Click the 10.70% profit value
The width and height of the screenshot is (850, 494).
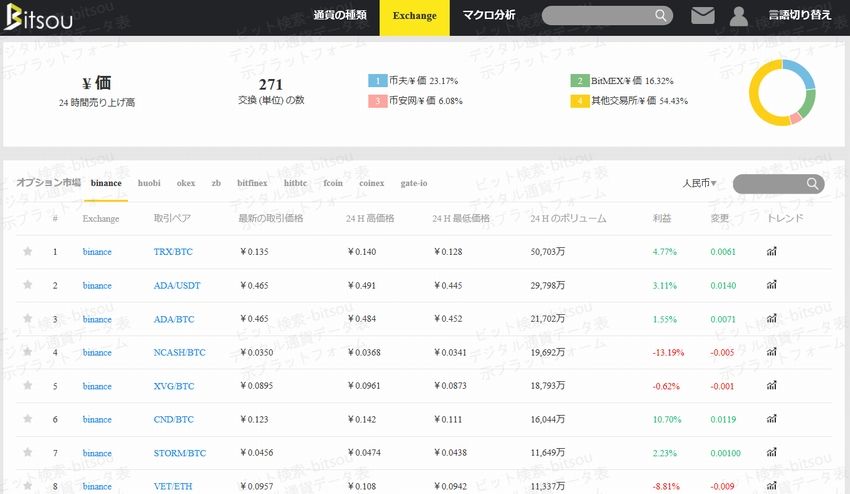tap(667, 419)
